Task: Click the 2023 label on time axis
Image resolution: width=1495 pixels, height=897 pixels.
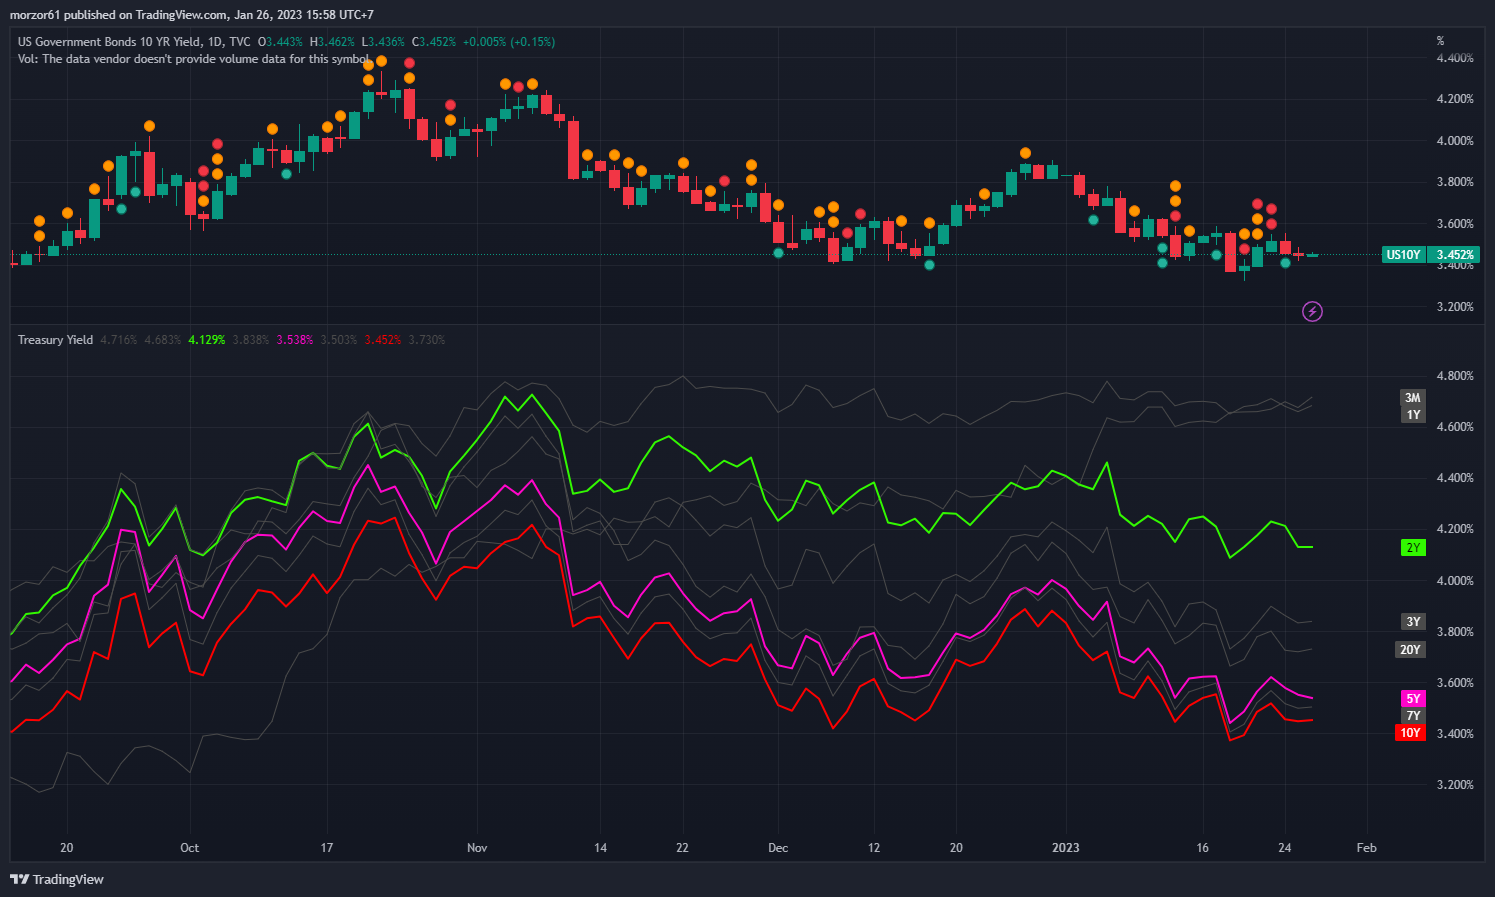Action: [1066, 848]
